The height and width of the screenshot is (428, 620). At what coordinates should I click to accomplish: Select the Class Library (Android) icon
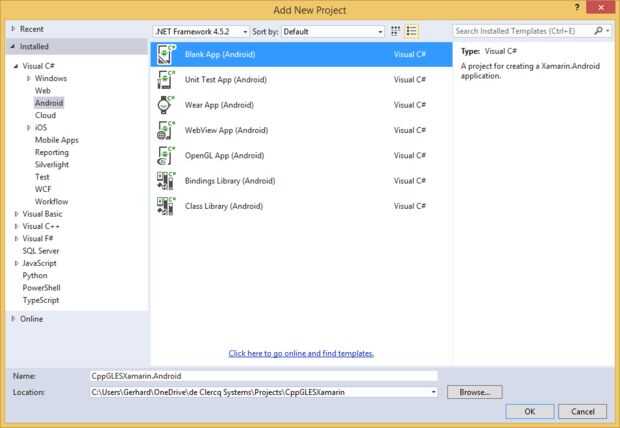[166, 206]
